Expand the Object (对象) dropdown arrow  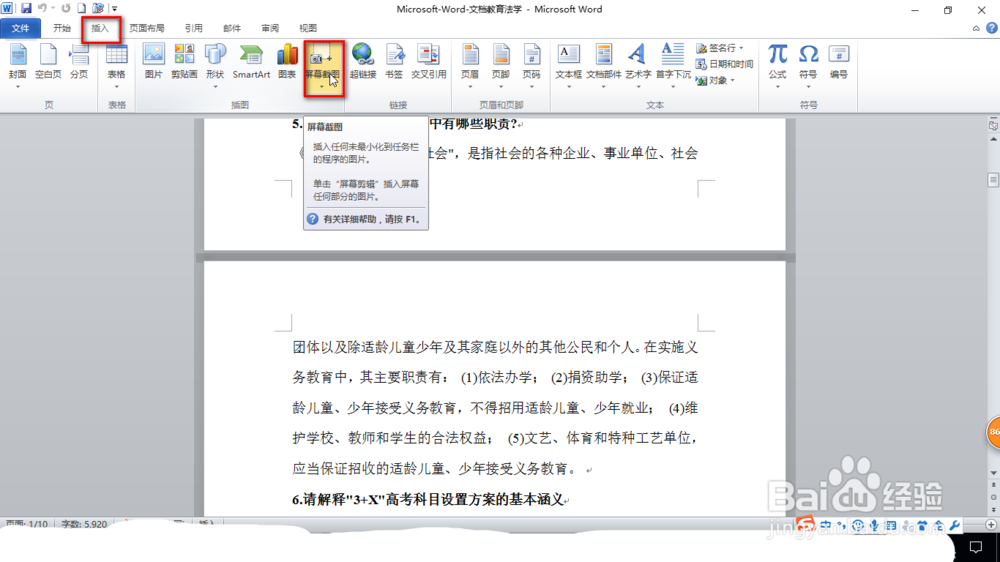tap(733, 80)
